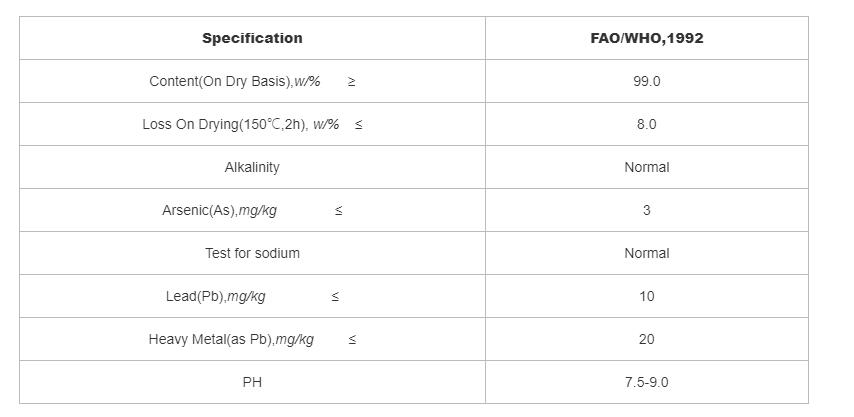Click the Lead limit value 10
The height and width of the screenshot is (417, 854).
(646, 296)
